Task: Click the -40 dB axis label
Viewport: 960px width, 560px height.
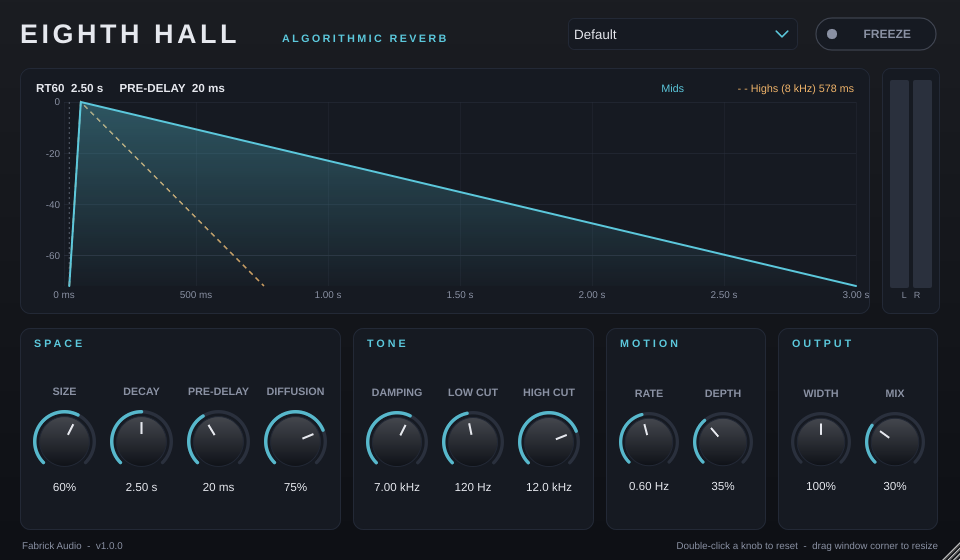Action: click(x=53, y=205)
